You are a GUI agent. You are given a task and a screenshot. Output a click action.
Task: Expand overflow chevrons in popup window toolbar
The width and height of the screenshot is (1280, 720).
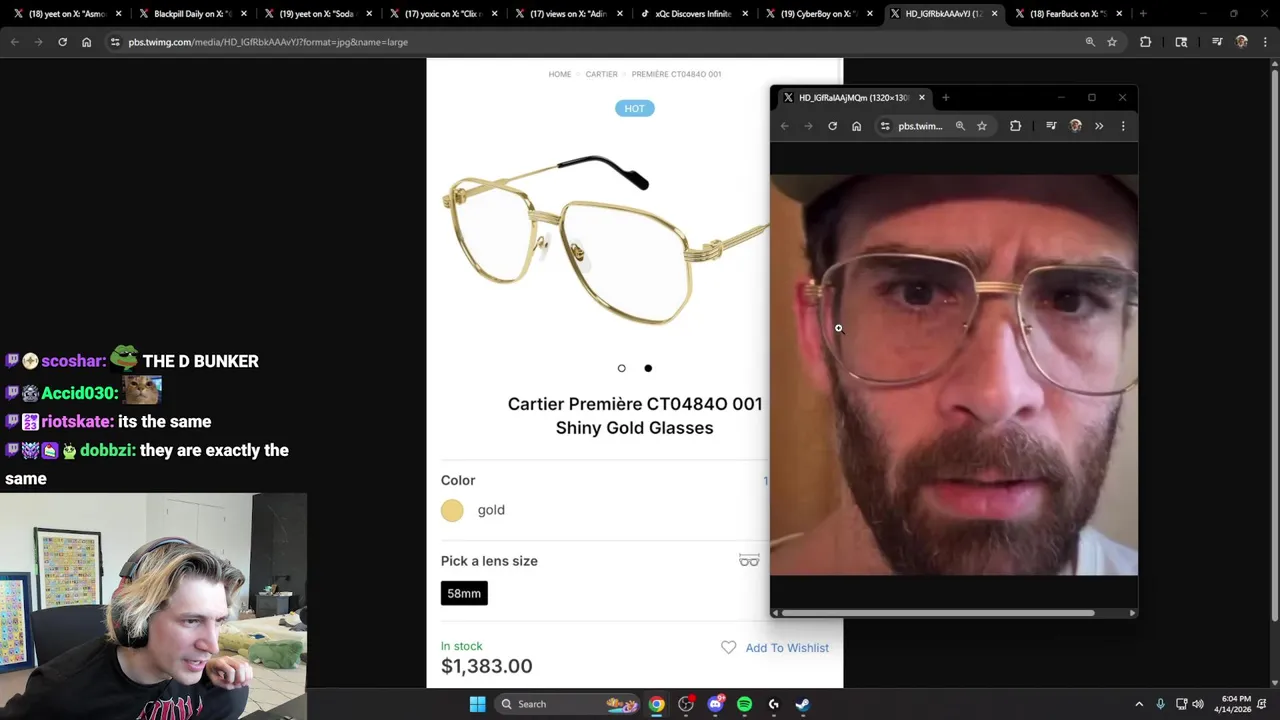[x=1099, y=126]
